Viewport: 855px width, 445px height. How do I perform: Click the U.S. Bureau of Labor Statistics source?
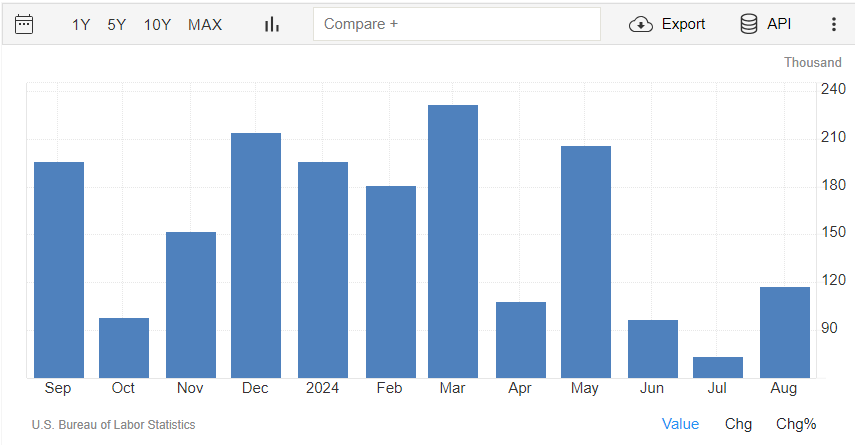click(113, 425)
